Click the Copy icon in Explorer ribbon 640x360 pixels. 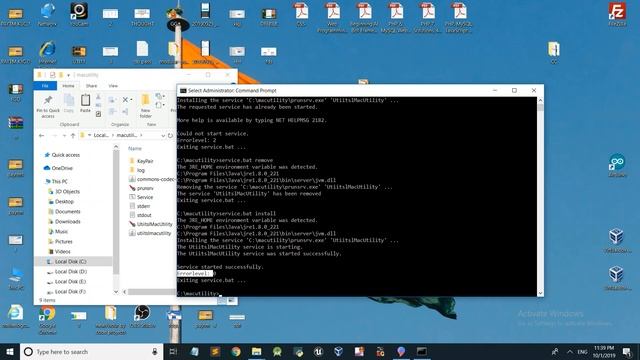69,104
